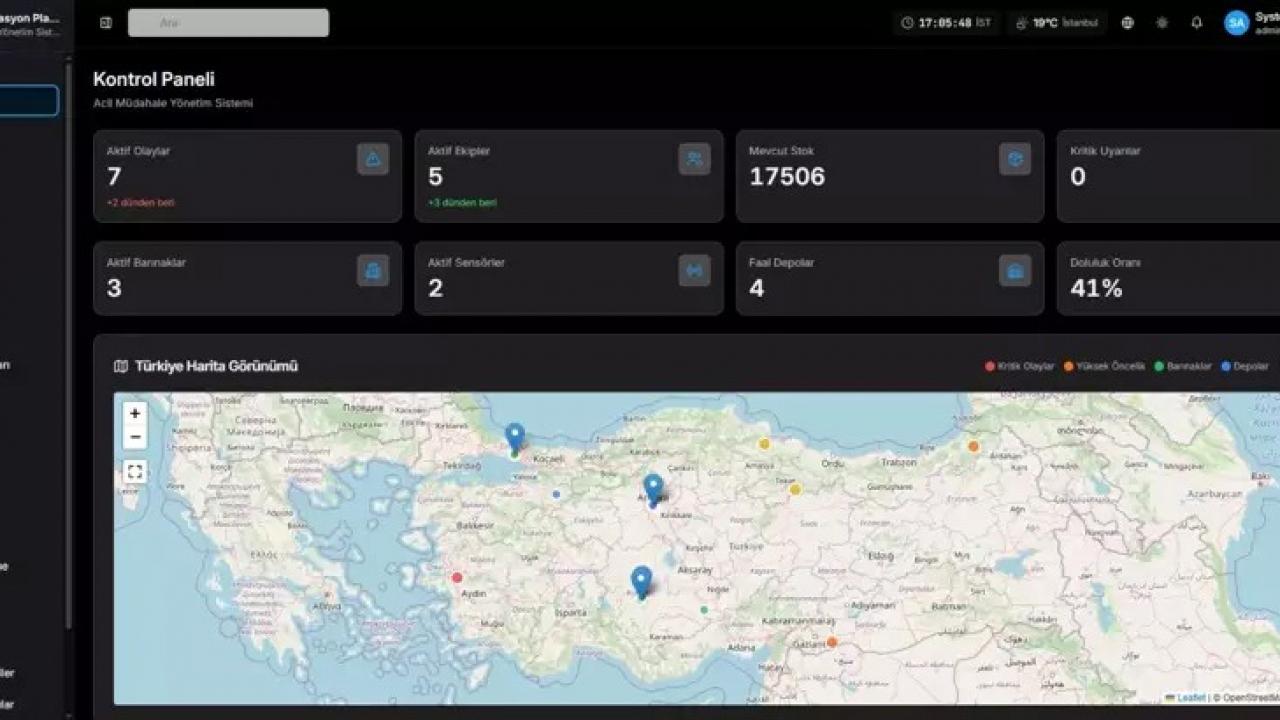Toggle dark theme with the sun icon

tap(1161, 22)
